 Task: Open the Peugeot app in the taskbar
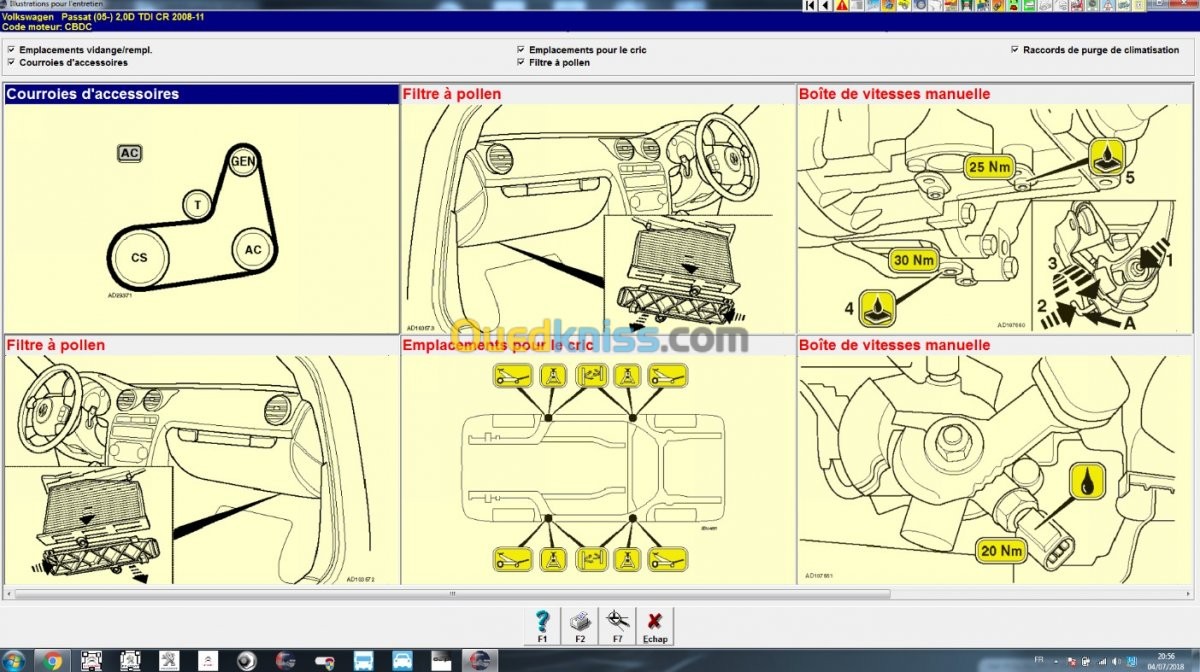click(x=168, y=661)
